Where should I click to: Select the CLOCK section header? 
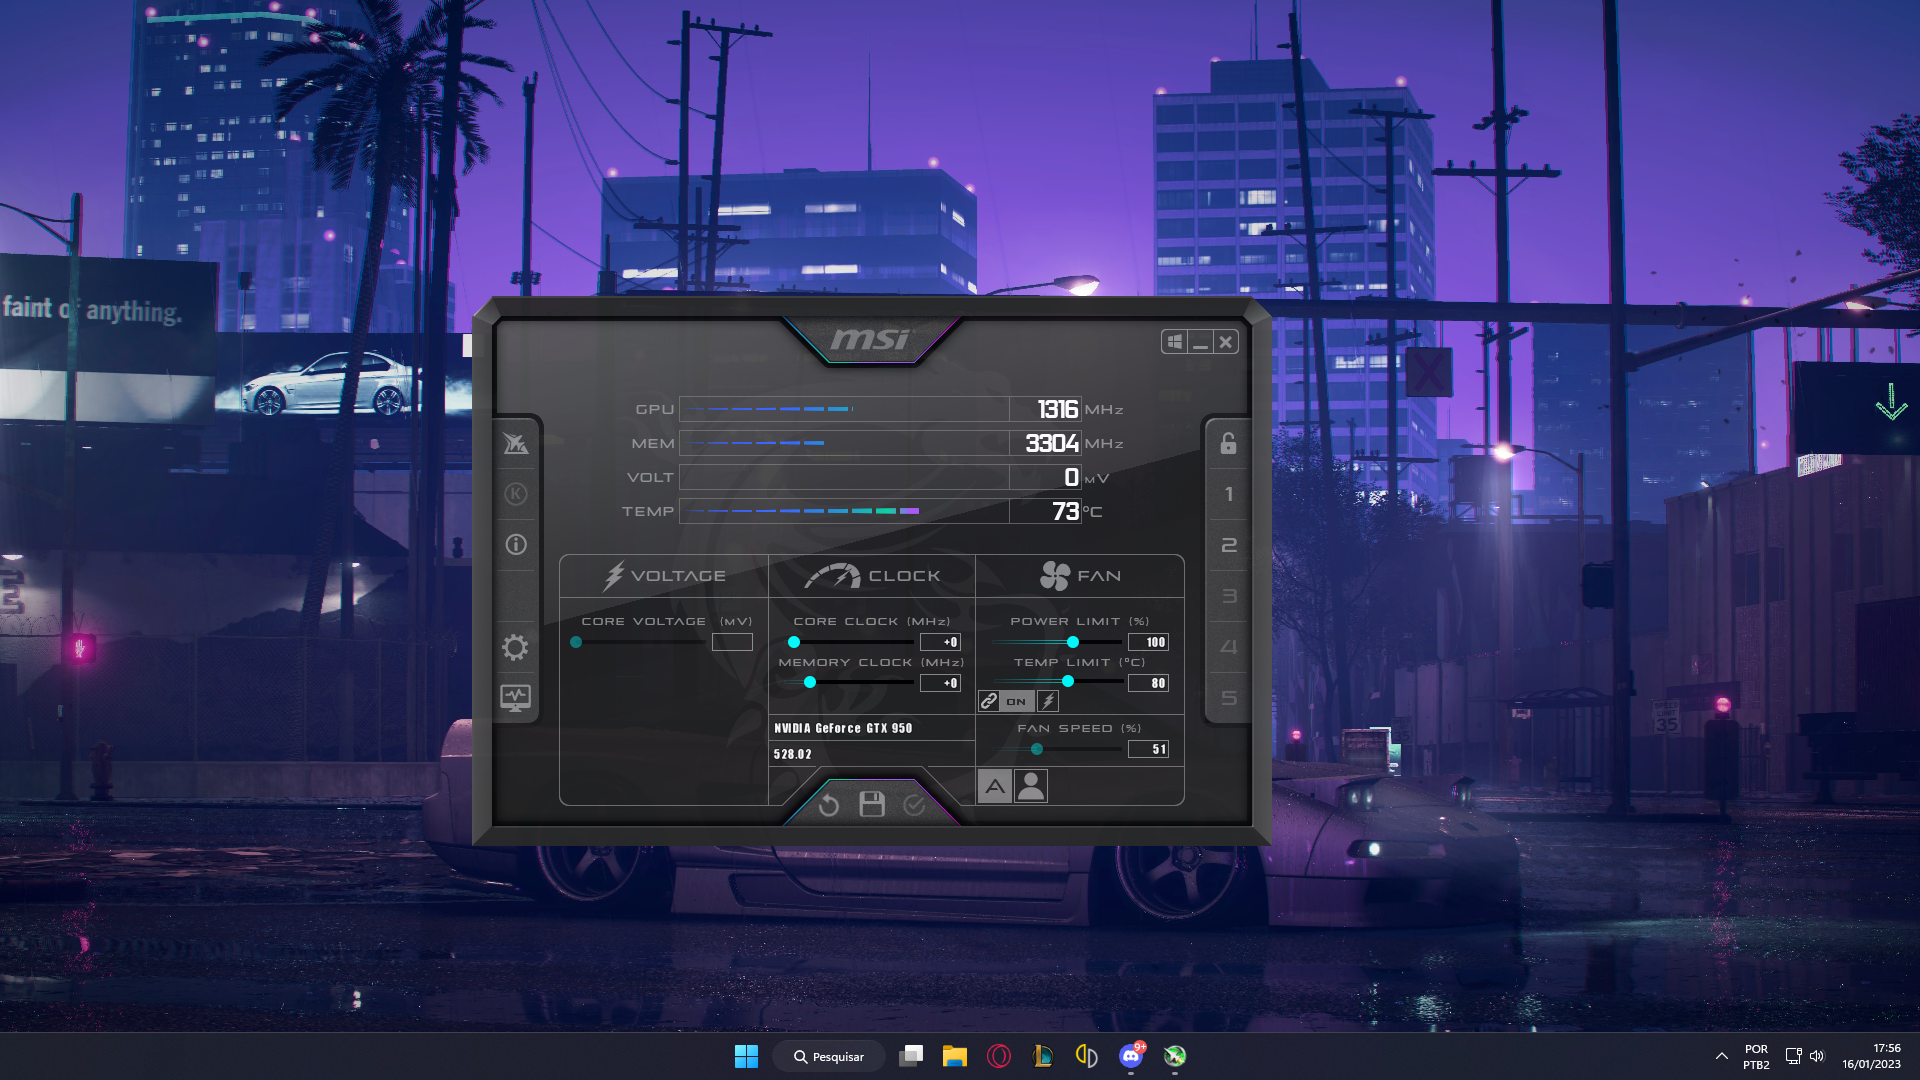tap(872, 576)
